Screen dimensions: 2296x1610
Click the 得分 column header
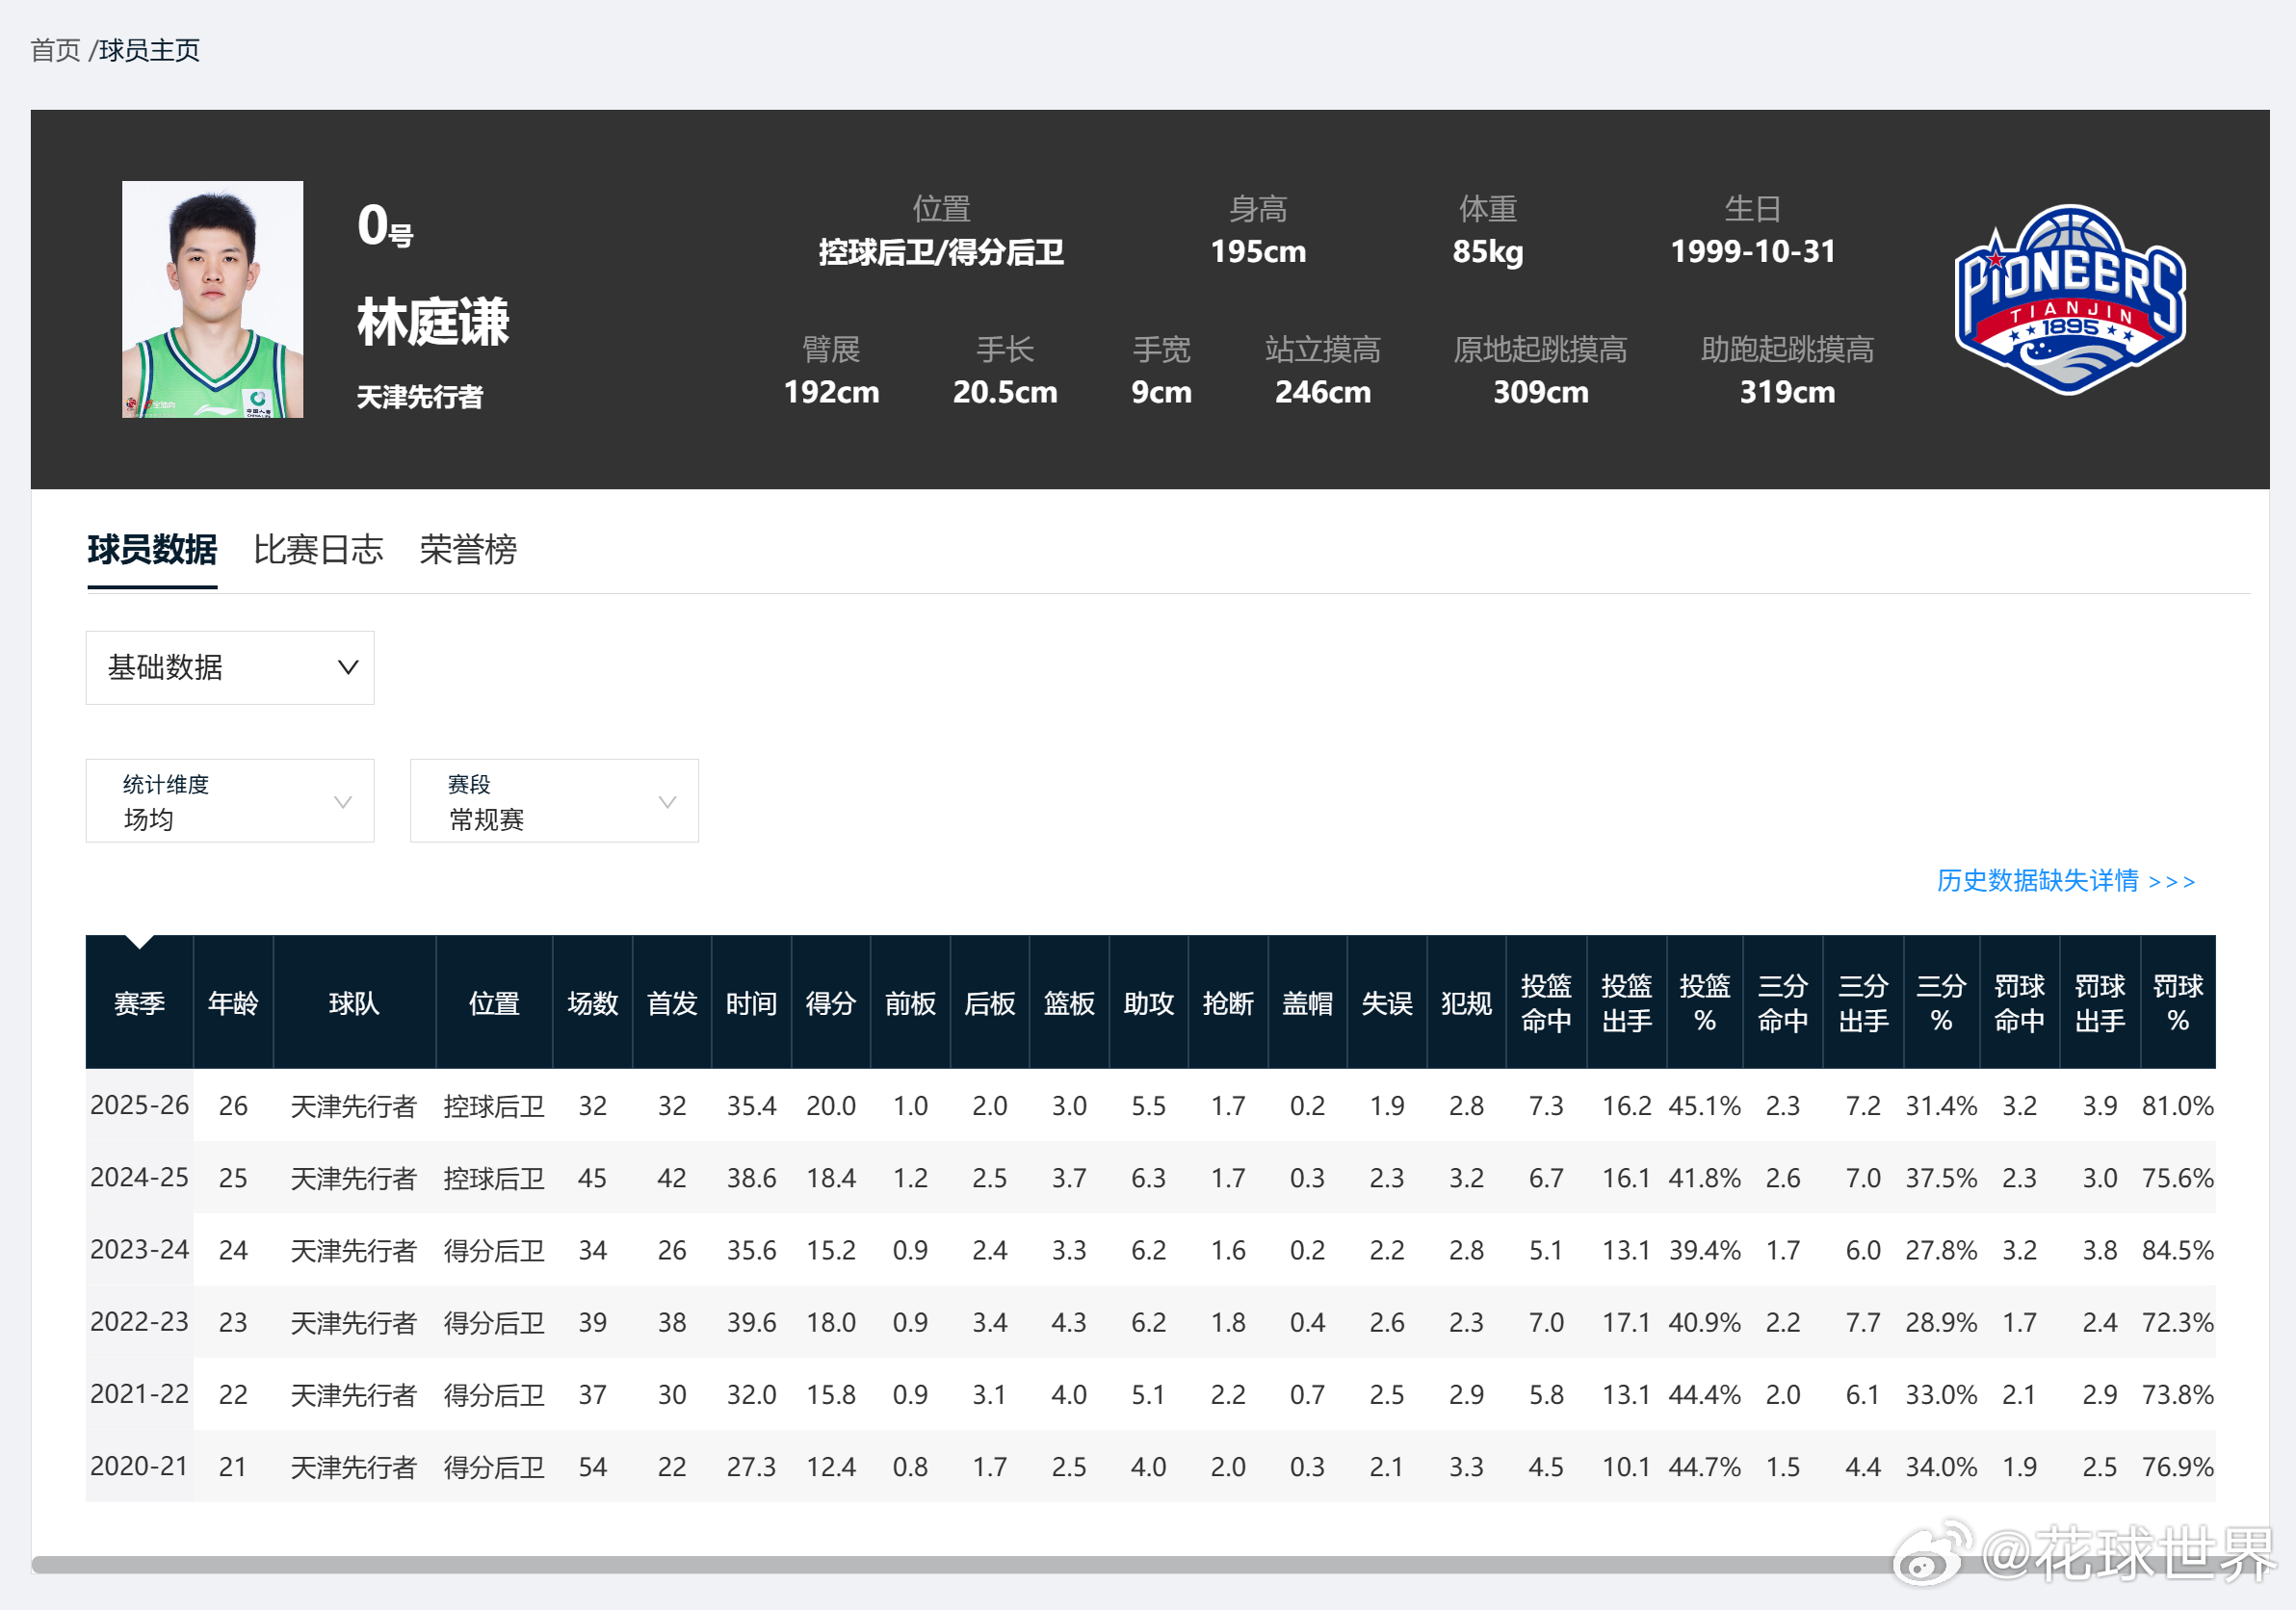pyautogui.click(x=830, y=1003)
